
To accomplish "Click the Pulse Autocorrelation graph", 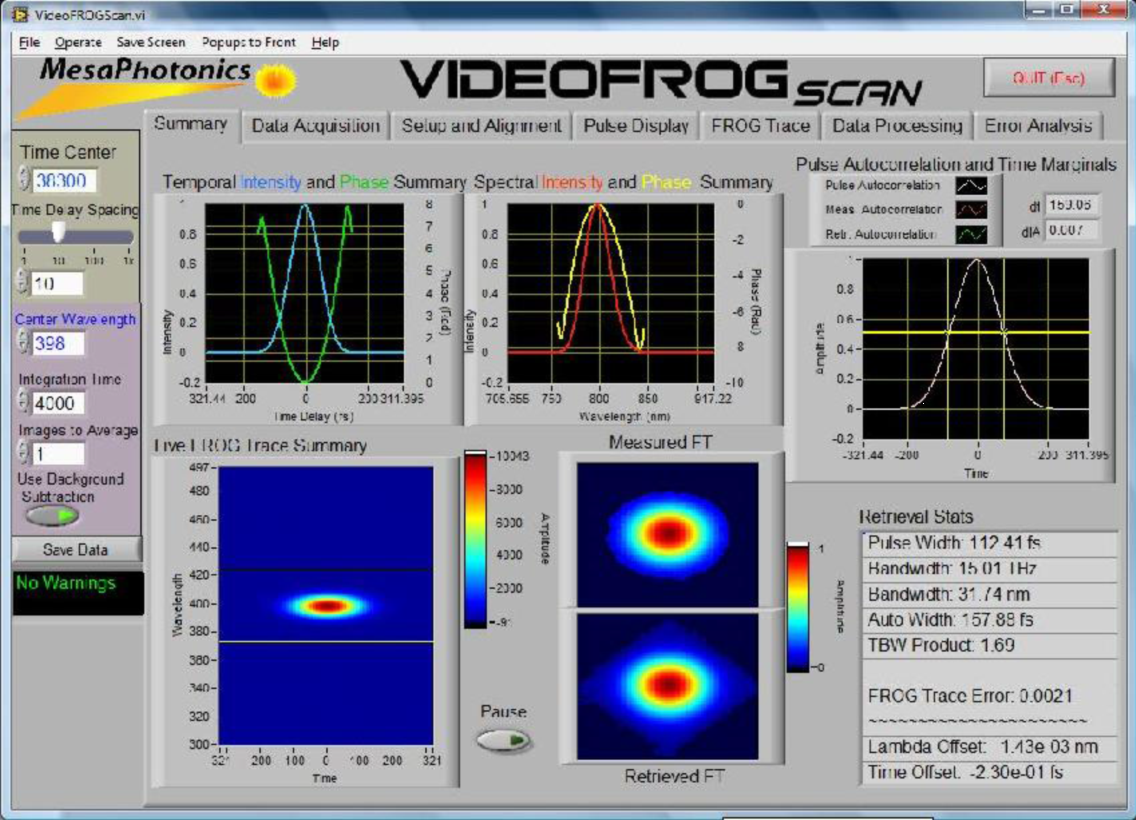I will 975,348.
